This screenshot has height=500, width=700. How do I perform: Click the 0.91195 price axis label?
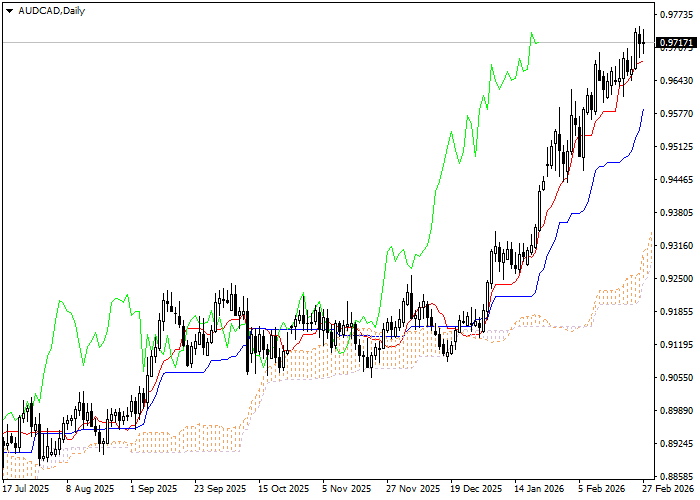(x=677, y=345)
